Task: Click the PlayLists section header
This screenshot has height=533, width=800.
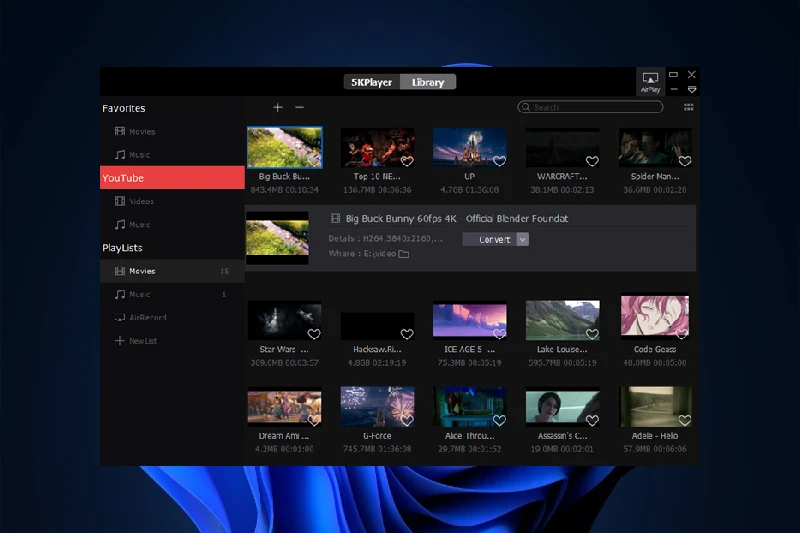Action: 122,248
